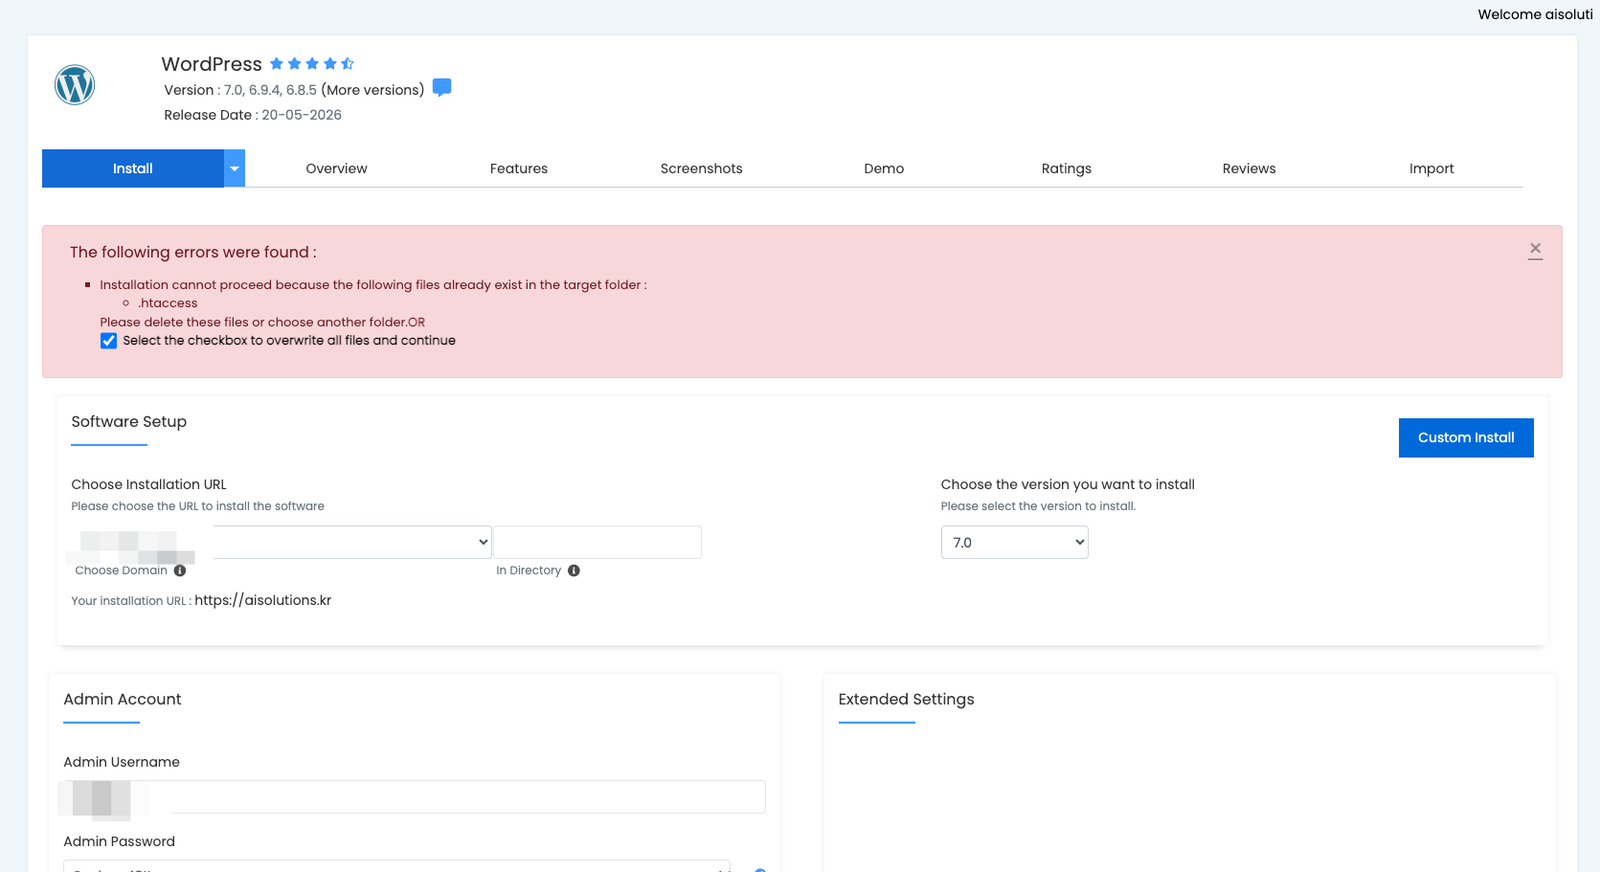Expand the Install button's dropdown arrow
Screen dimensions: 1600x872
point(234,169)
